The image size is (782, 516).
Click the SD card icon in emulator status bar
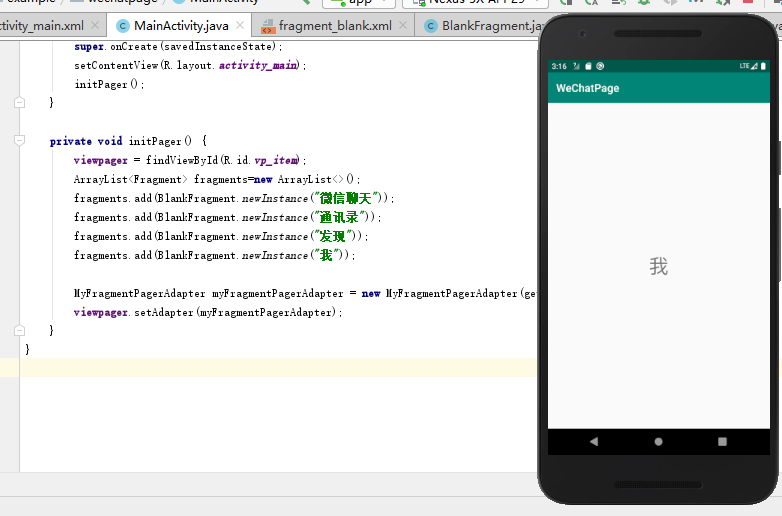(x=588, y=66)
